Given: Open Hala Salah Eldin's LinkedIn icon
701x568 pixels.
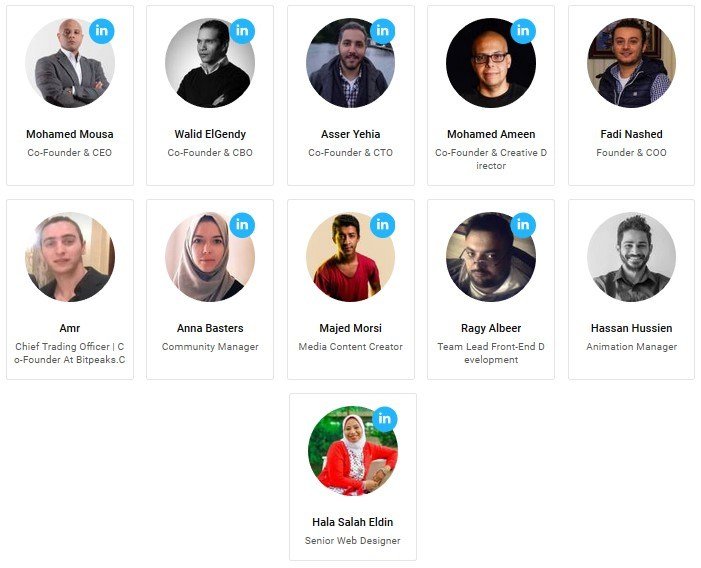Looking at the screenshot, I should click(384, 419).
